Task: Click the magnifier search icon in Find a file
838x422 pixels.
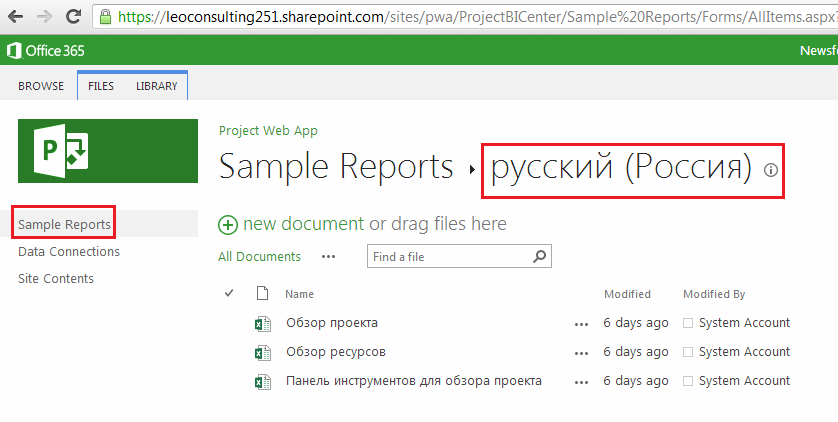Action: pyautogui.click(x=540, y=256)
